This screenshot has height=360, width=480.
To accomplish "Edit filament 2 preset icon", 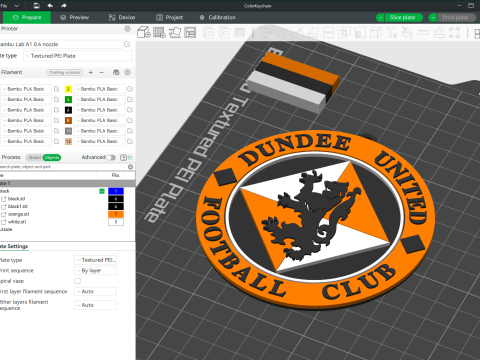I will tap(130, 89).
